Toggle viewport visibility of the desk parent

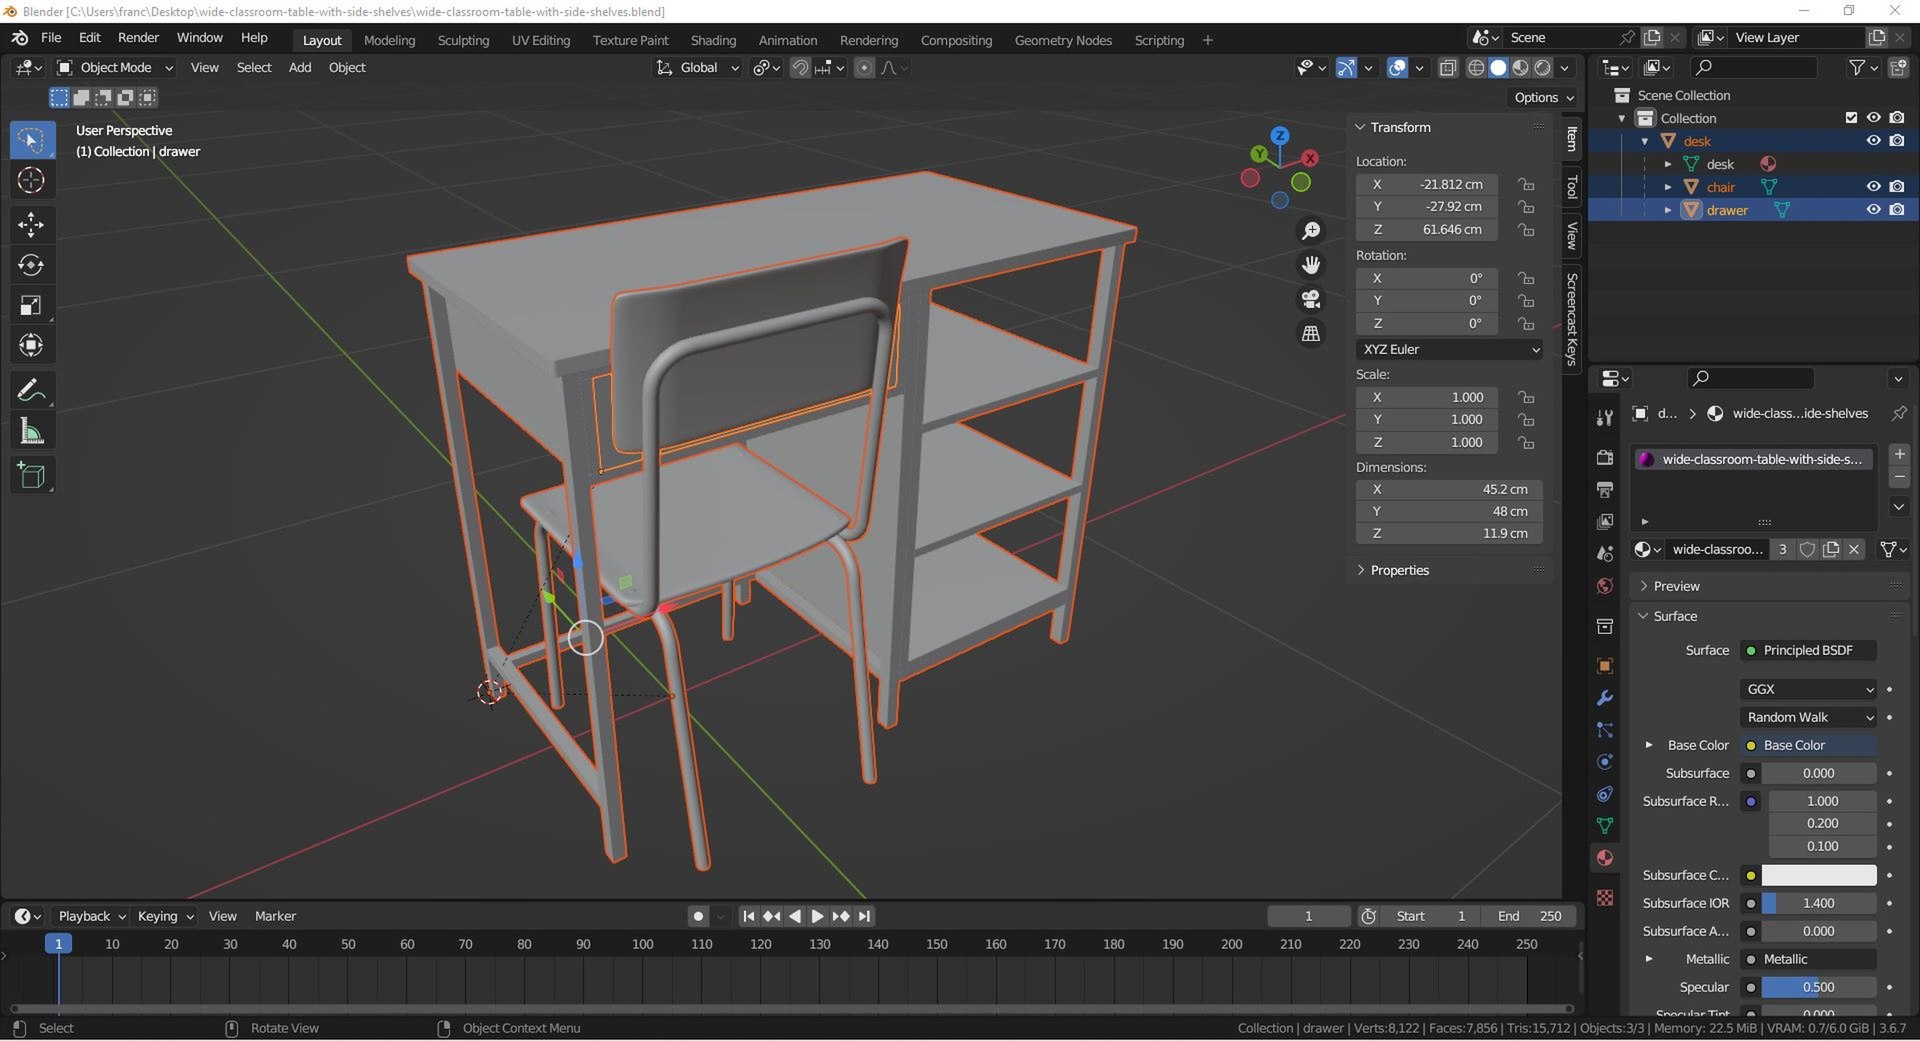tap(1873, 141)
